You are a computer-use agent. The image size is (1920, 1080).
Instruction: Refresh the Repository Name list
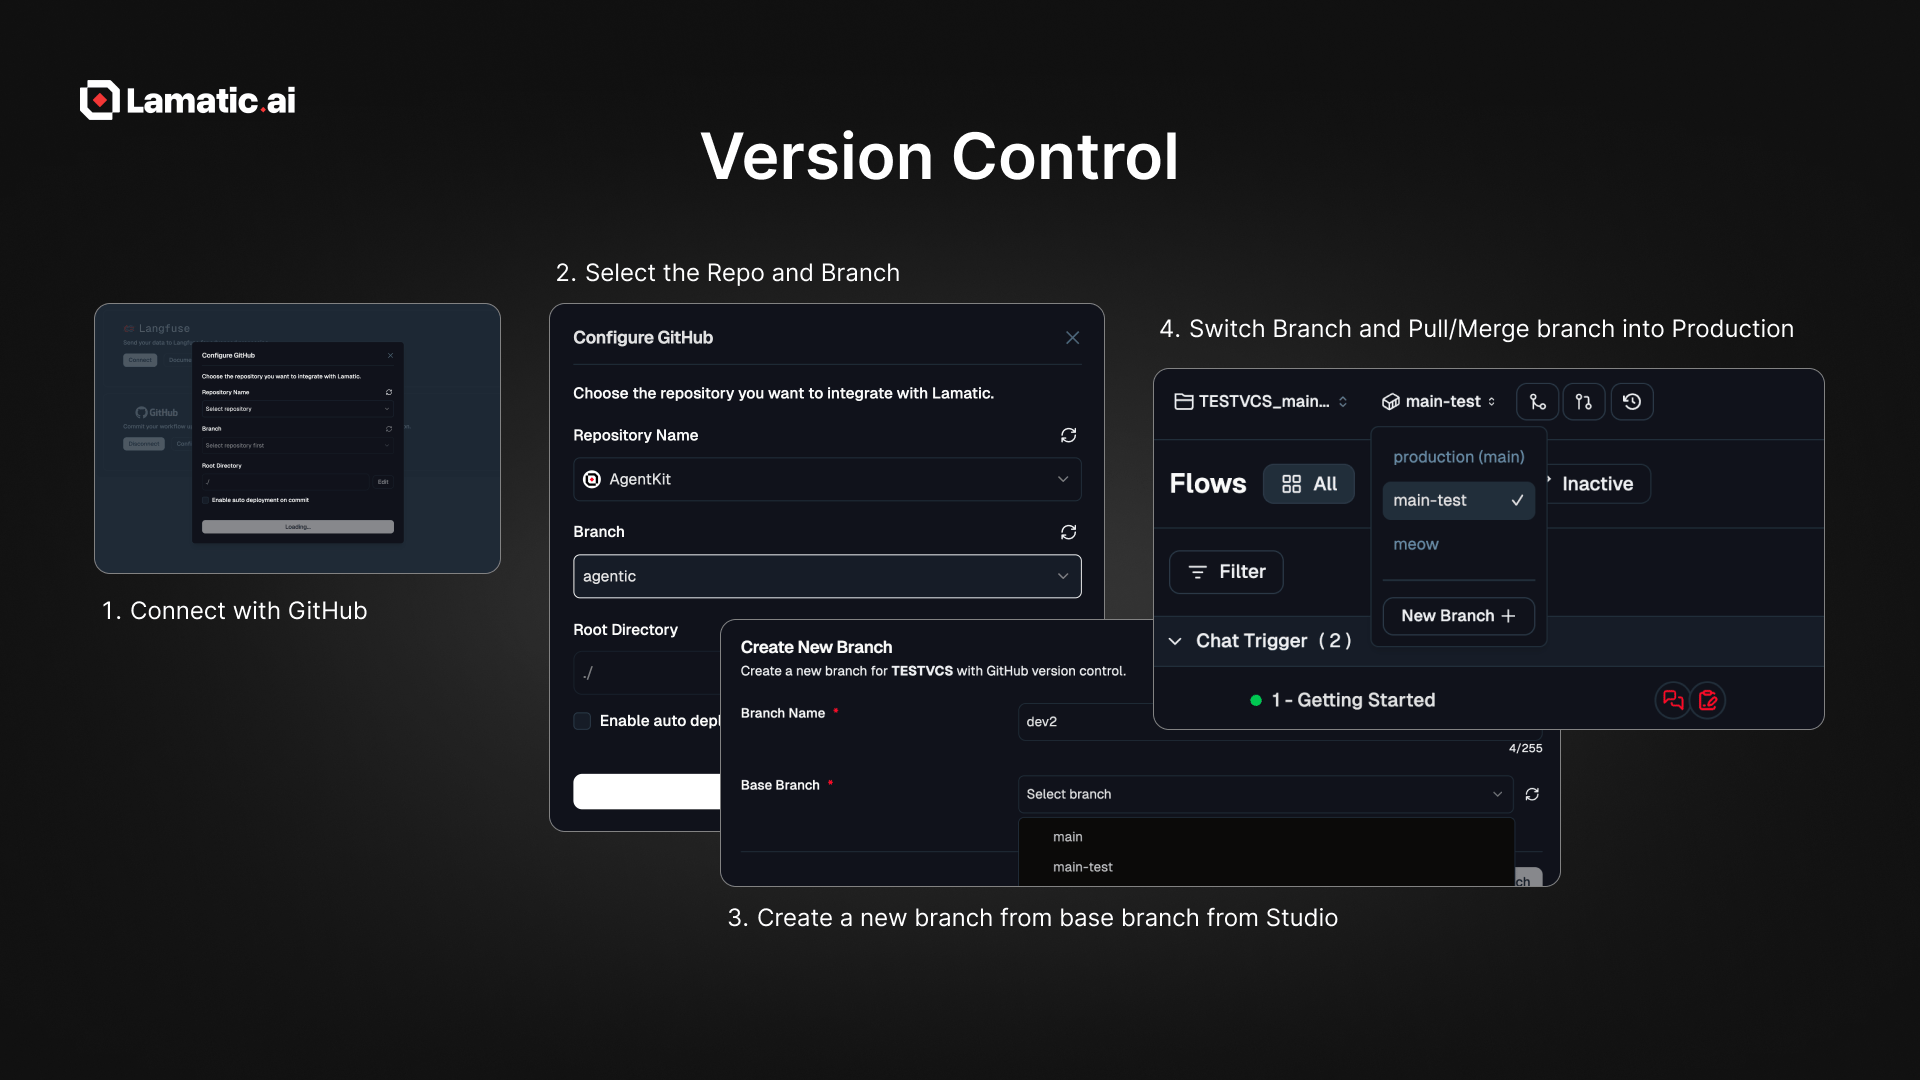click(x=1068, y=436)
